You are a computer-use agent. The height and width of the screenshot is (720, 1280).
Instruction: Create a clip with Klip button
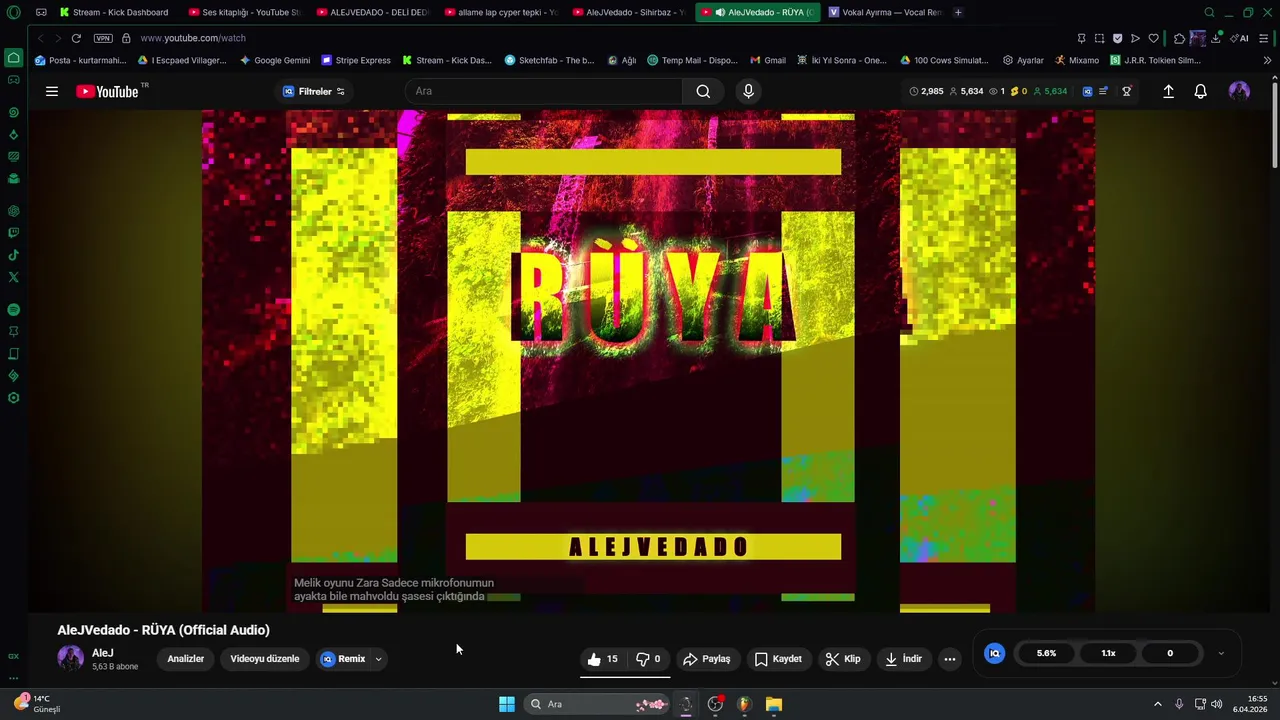coord(843,659)
